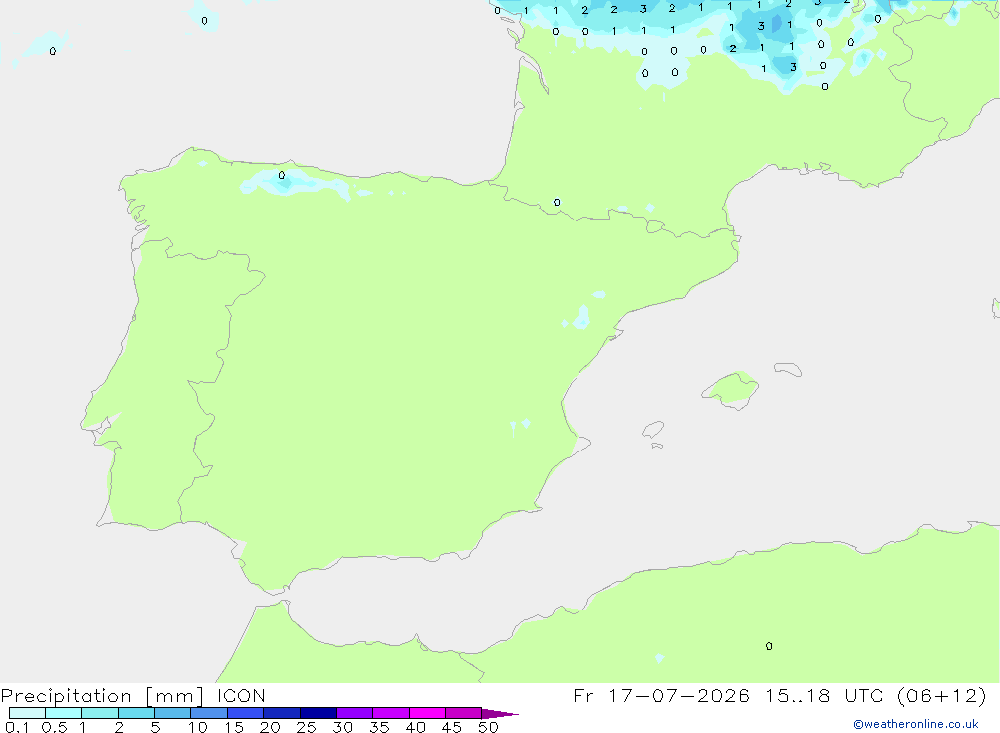Image resolution: width=1000 pixels, height=733 pixels.
Task: Click the 25–30 mm navy legend swatch
Action: coord(318,713)
